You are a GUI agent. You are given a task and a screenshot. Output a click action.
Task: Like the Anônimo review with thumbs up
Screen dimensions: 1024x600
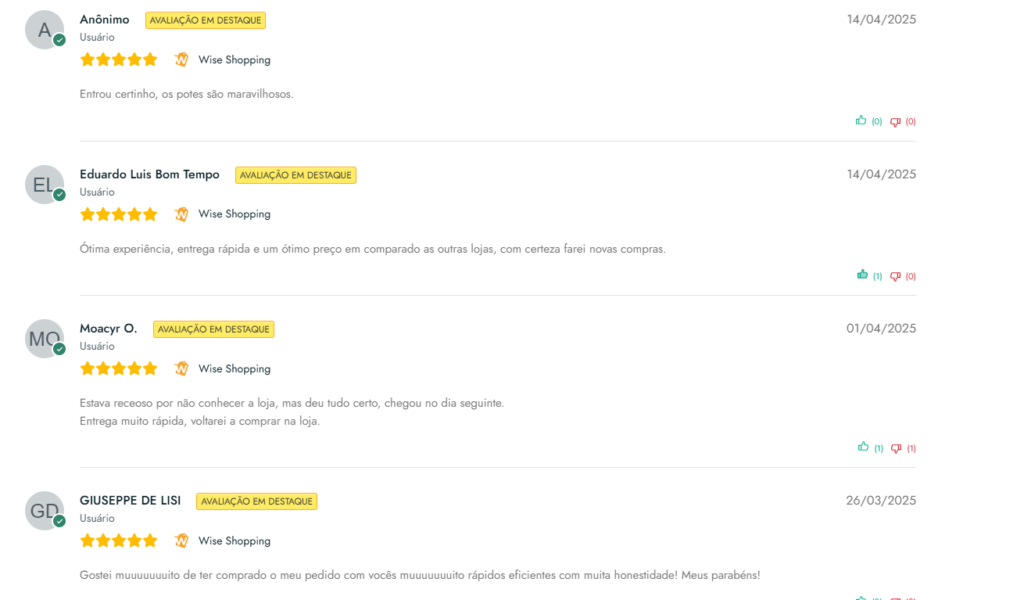[x=861, y=120]
